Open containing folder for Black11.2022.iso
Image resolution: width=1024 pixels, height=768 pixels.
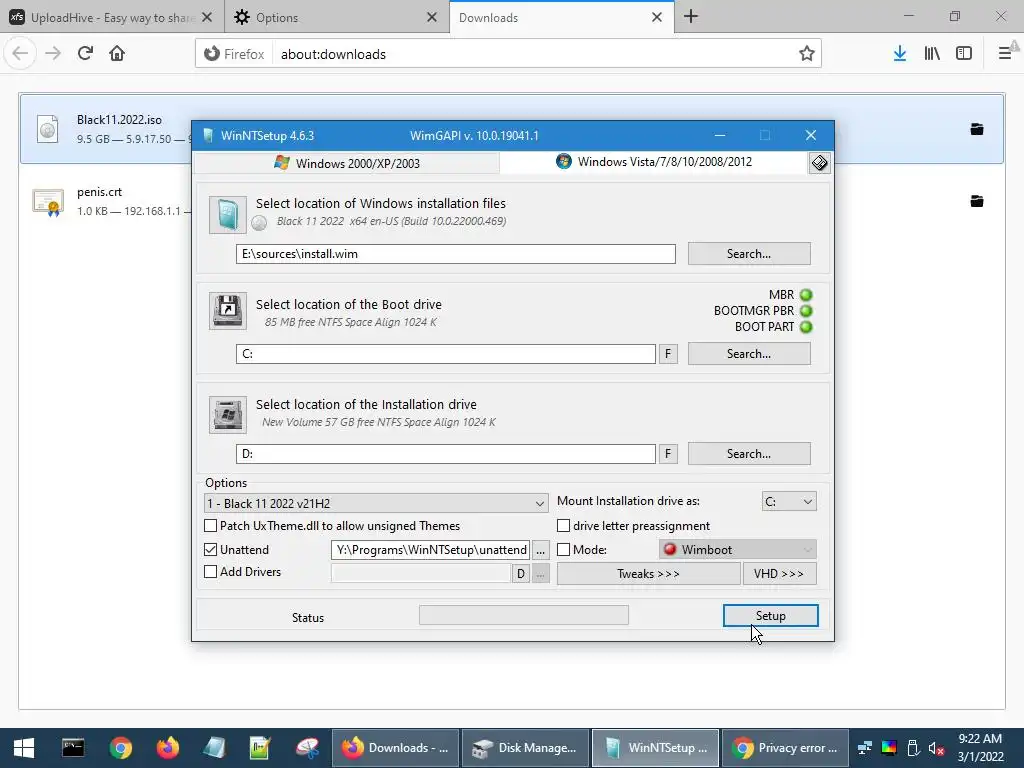point(977,129)
